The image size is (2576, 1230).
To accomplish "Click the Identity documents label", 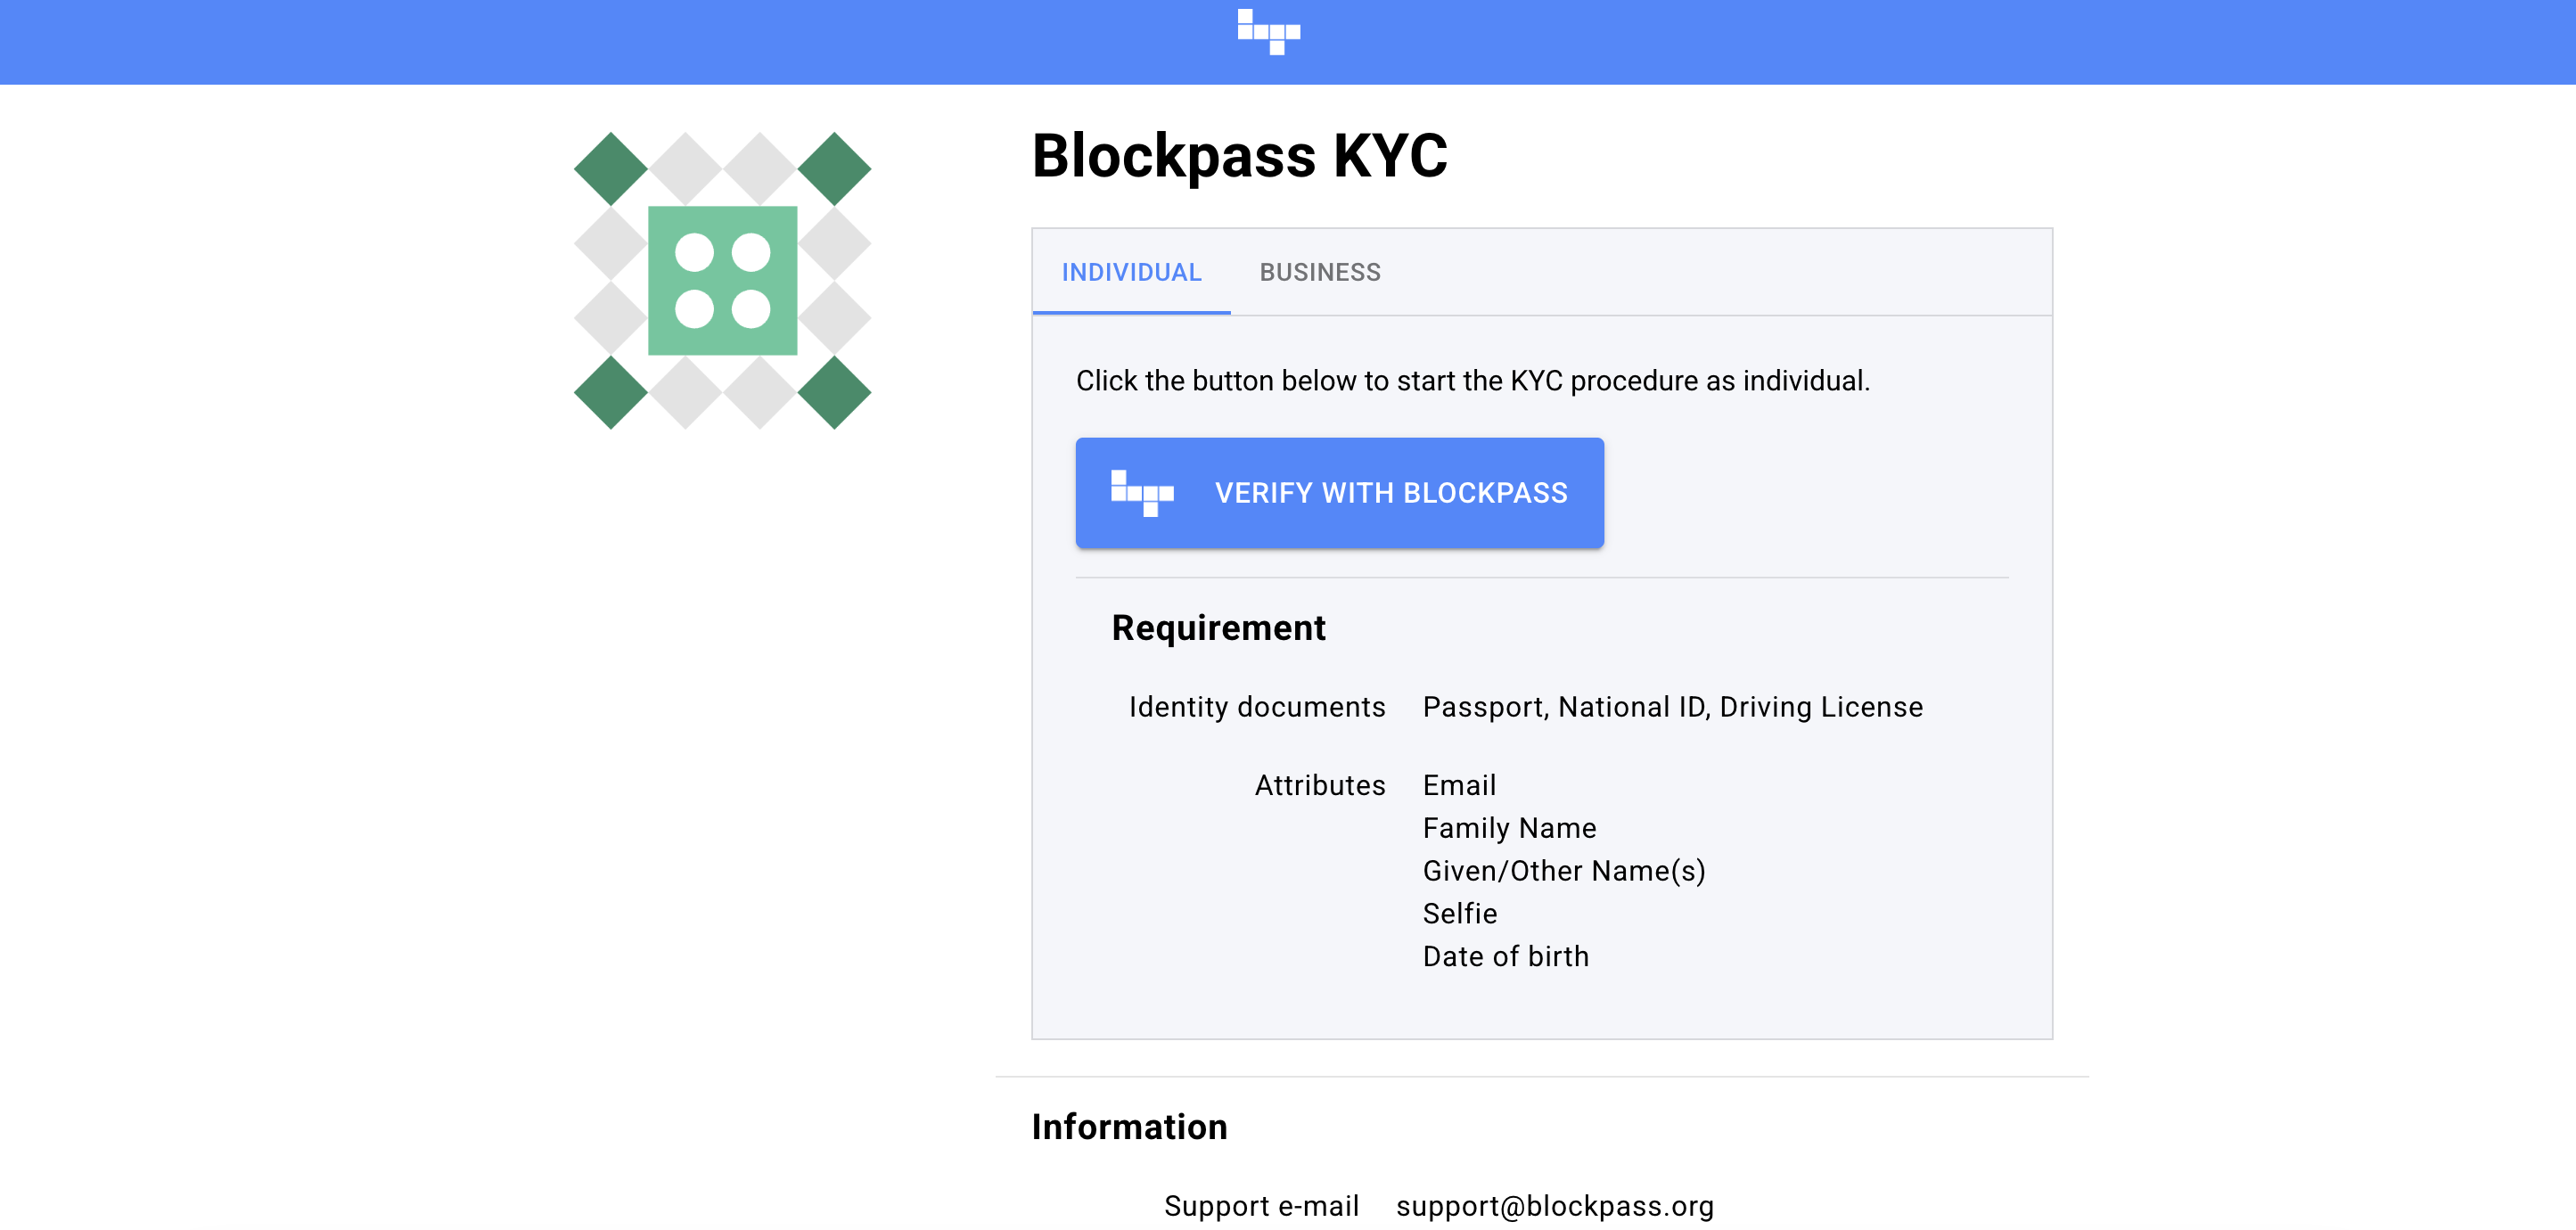I will pos(1256,707).
